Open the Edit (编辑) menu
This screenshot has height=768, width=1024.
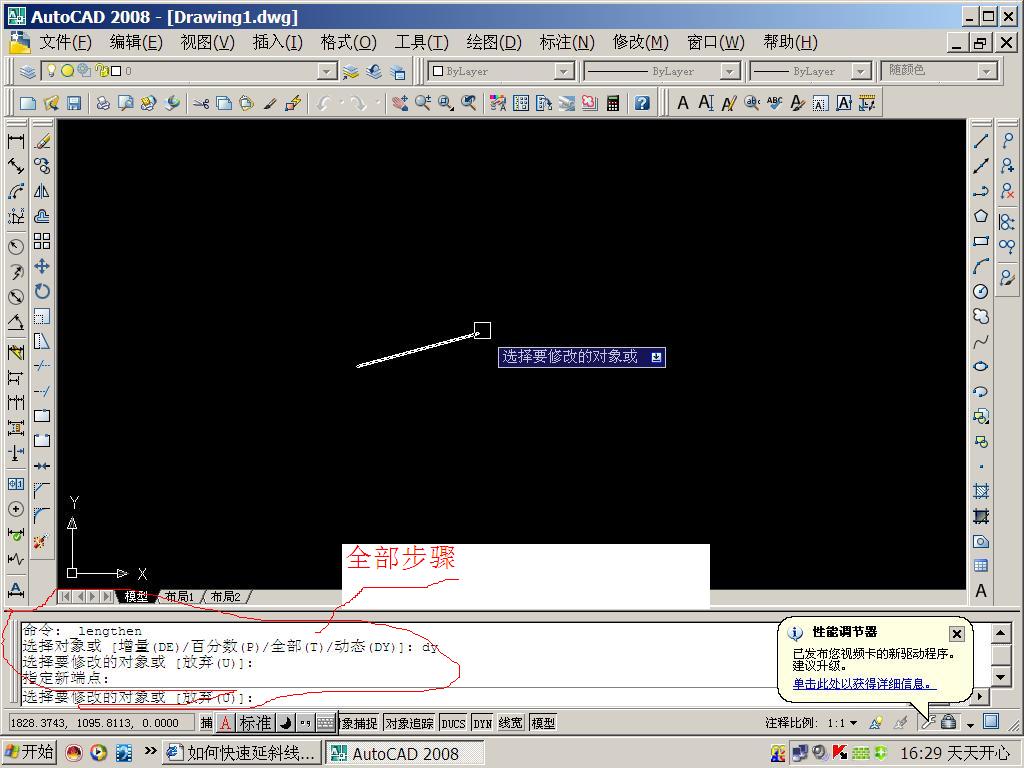[136, 42]
